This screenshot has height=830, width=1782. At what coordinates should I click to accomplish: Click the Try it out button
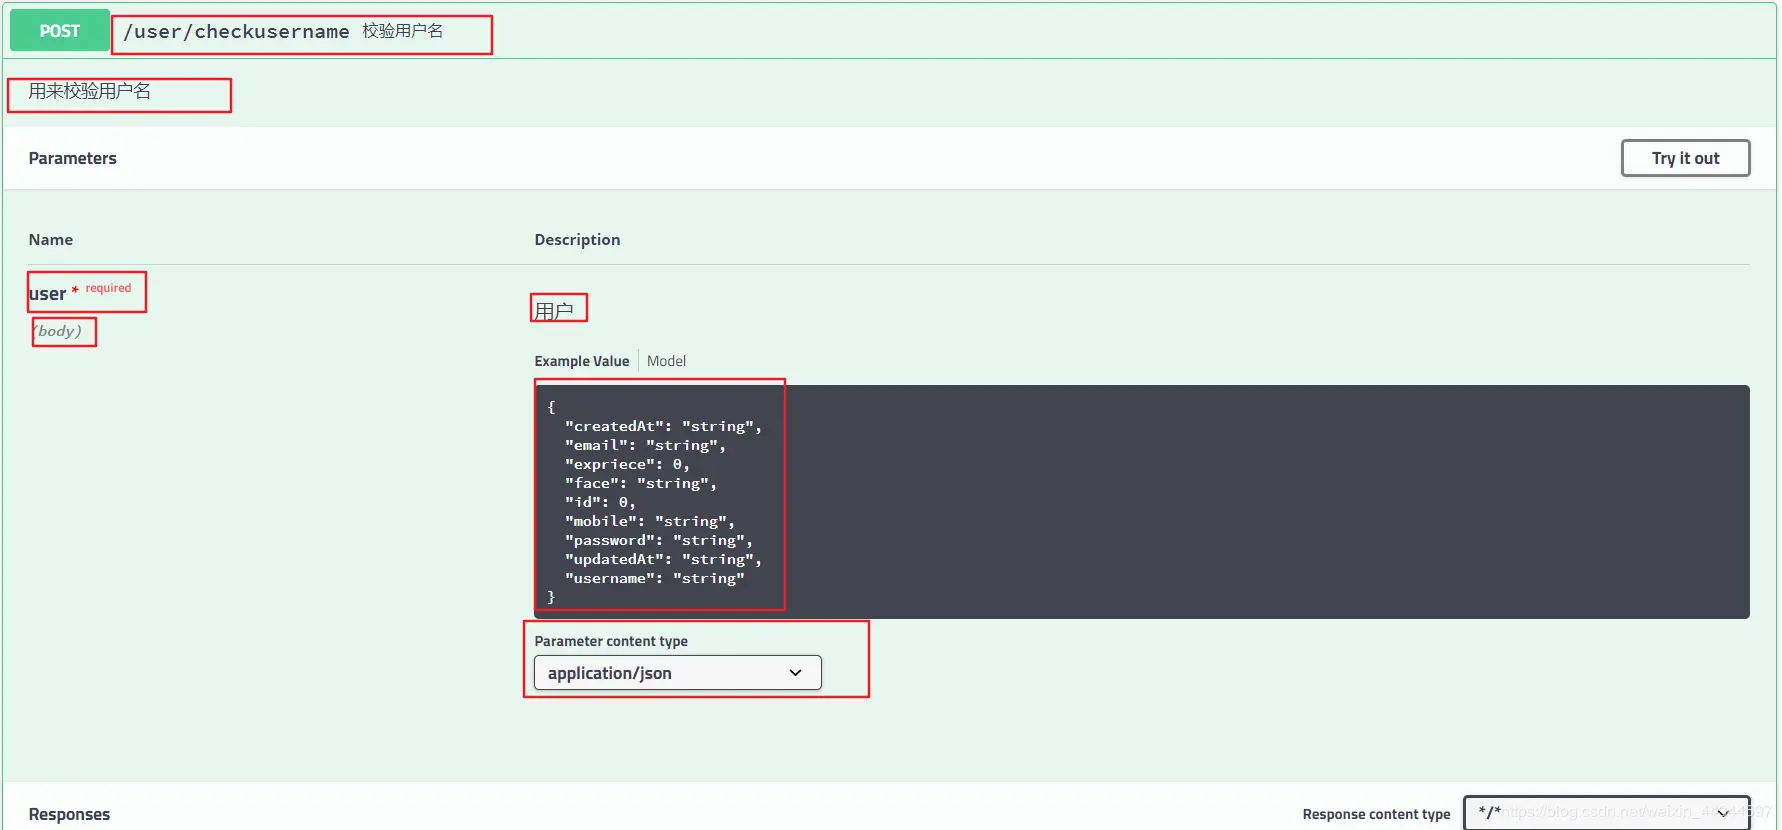coord(1685,158)
